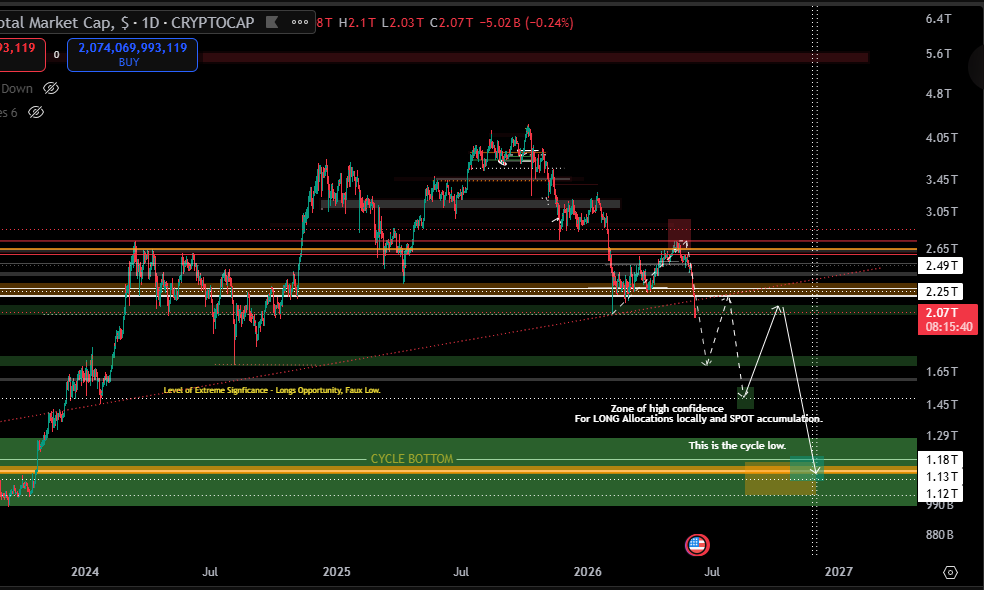Toggle the eye icon next to Down indicator
This screenshot has width=984, height=590.
pos(51,88)
